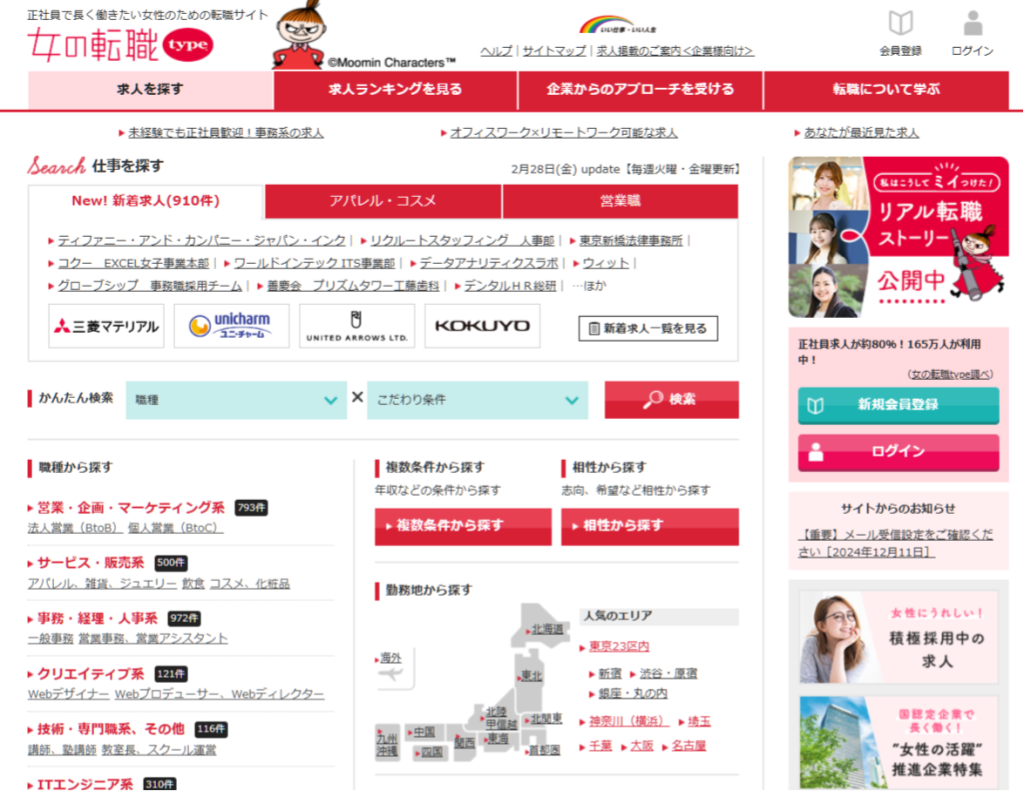Click the 新着求人一覧を見る button
The height and width of the screenshot is (791, 1024).
[x=648, y=328]
